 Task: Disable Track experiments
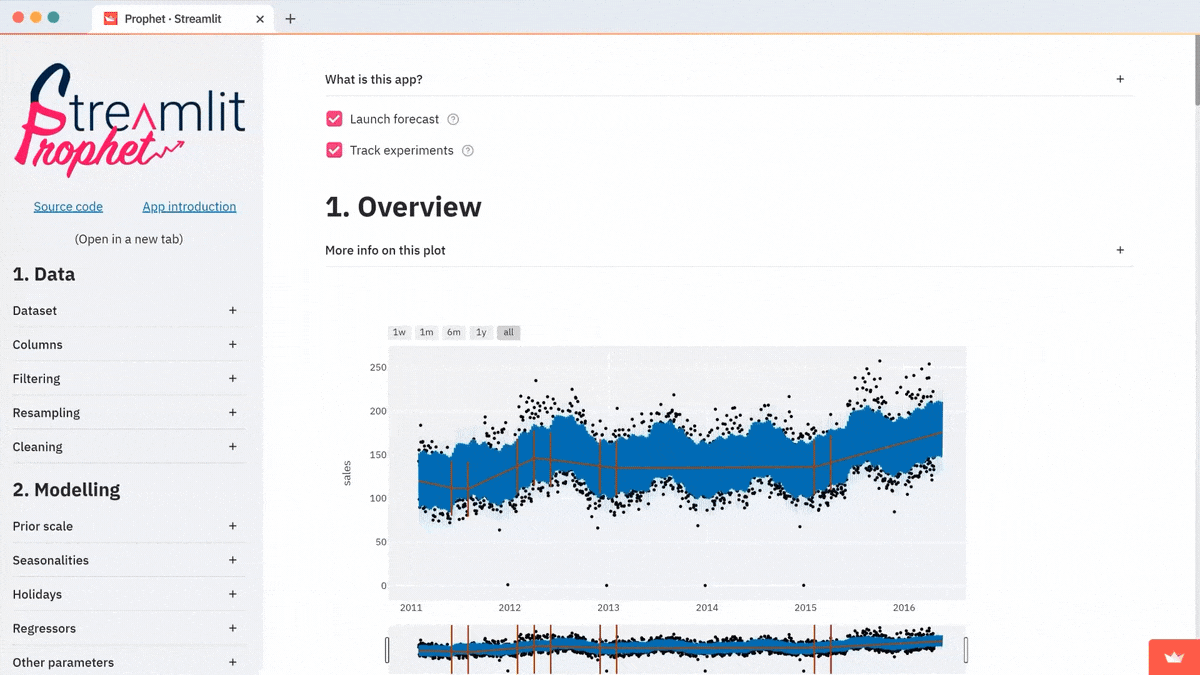pyautogui.click(x=333, y=150)
